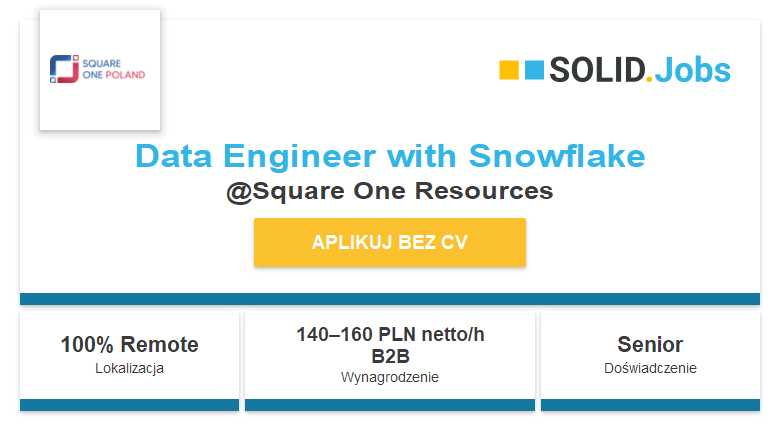Click the blue square in SOLID.Jobs logo
The height and width of the screenshot is (431, 780).
click(x=534, y=70)
